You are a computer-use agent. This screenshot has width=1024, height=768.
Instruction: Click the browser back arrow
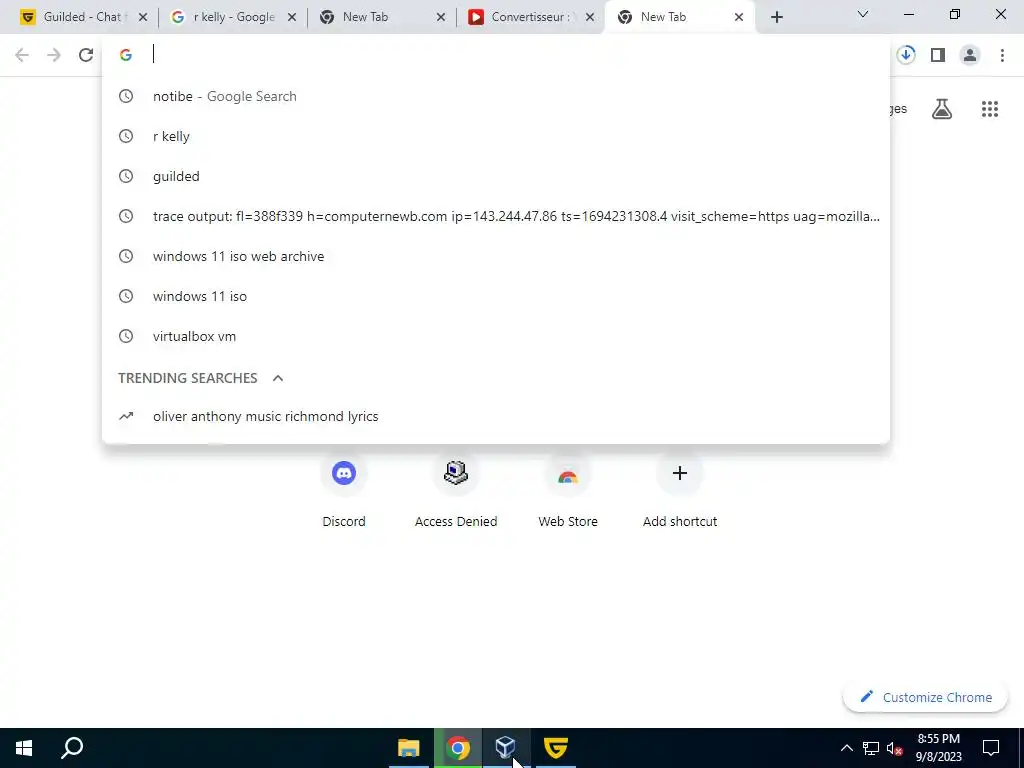point(22,55)
